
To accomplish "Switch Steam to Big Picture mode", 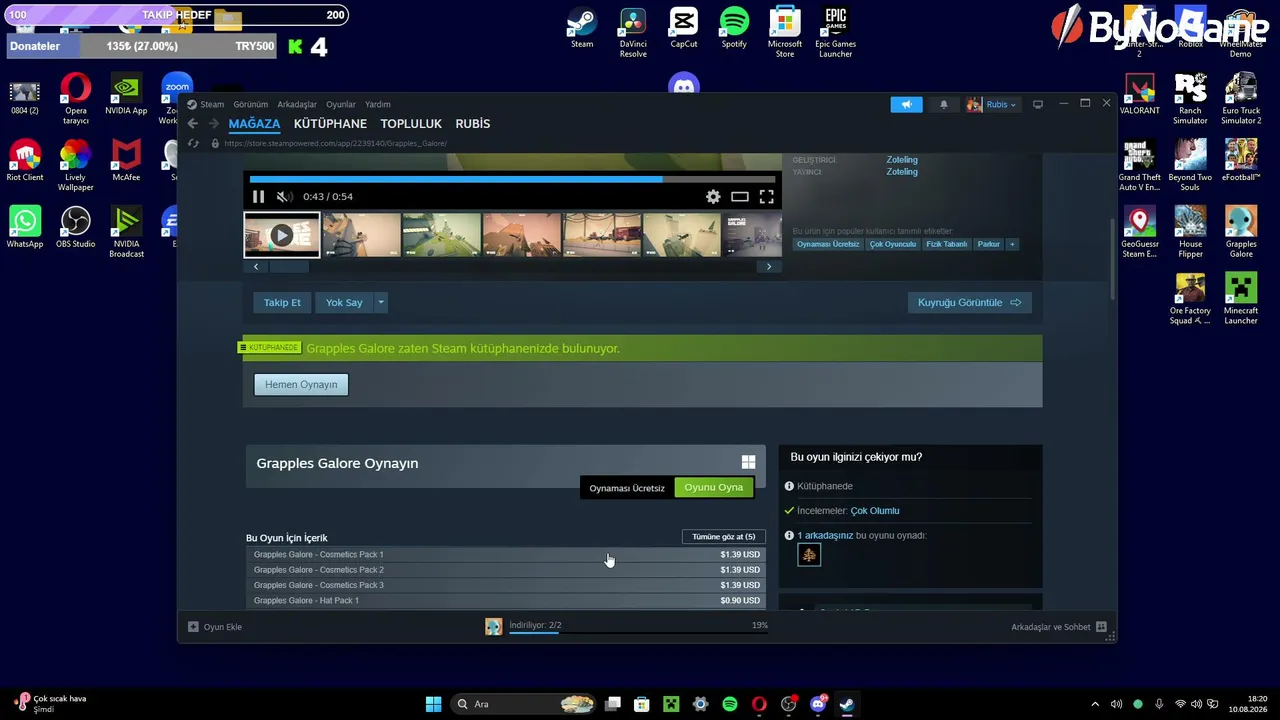I will [1038, 104].
